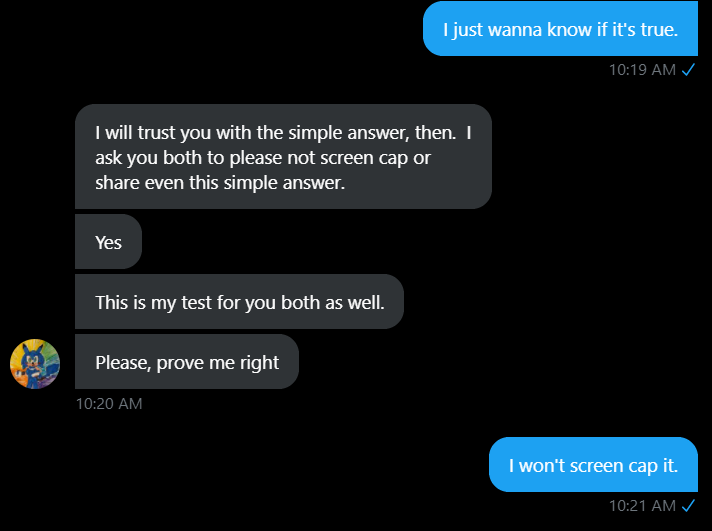
Task: Click the 10:21 AM timestamp
Action: point(642,505)
